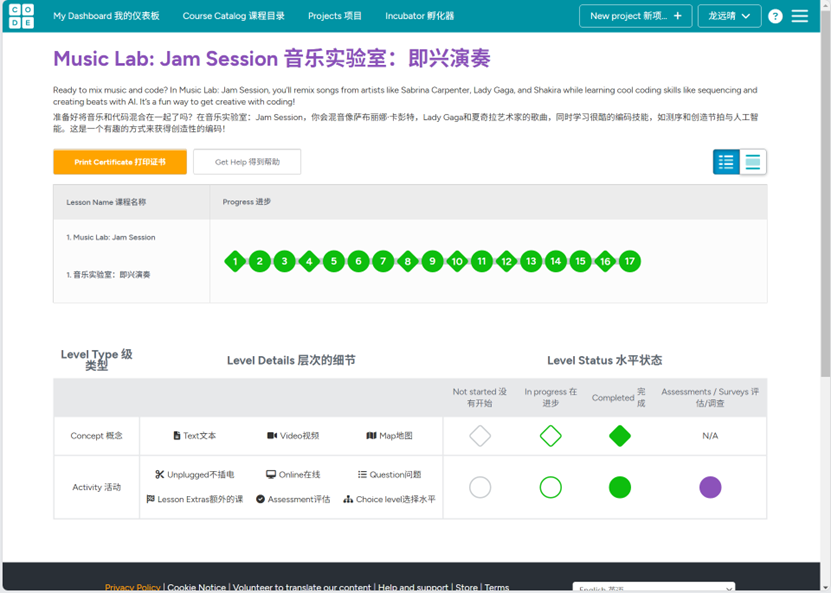
Task: Open Course Catalog 课程目录
Action: [234, 16]
